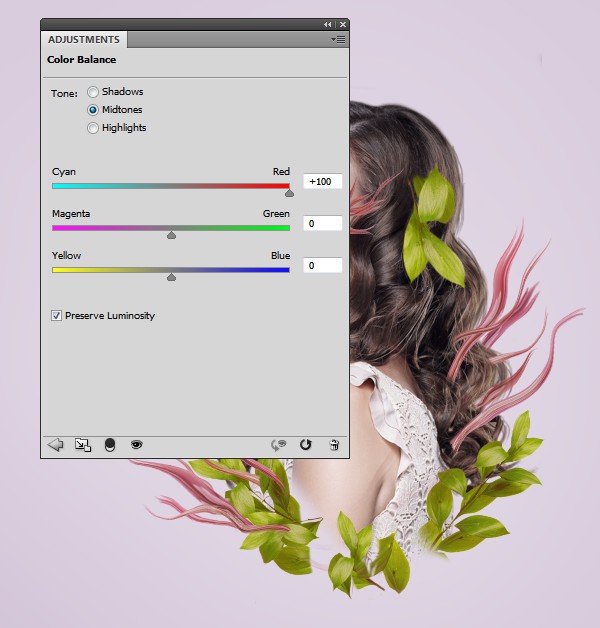This screenshot has width=600, height=628.
Task: Reset adjustment to defaults icon
Action: 306,445
